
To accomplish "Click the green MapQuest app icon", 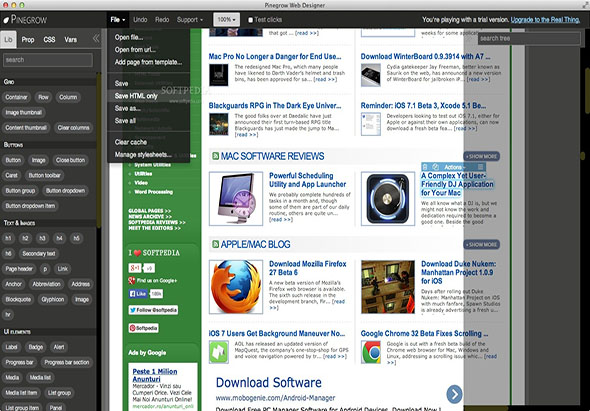I will point(219,352).
